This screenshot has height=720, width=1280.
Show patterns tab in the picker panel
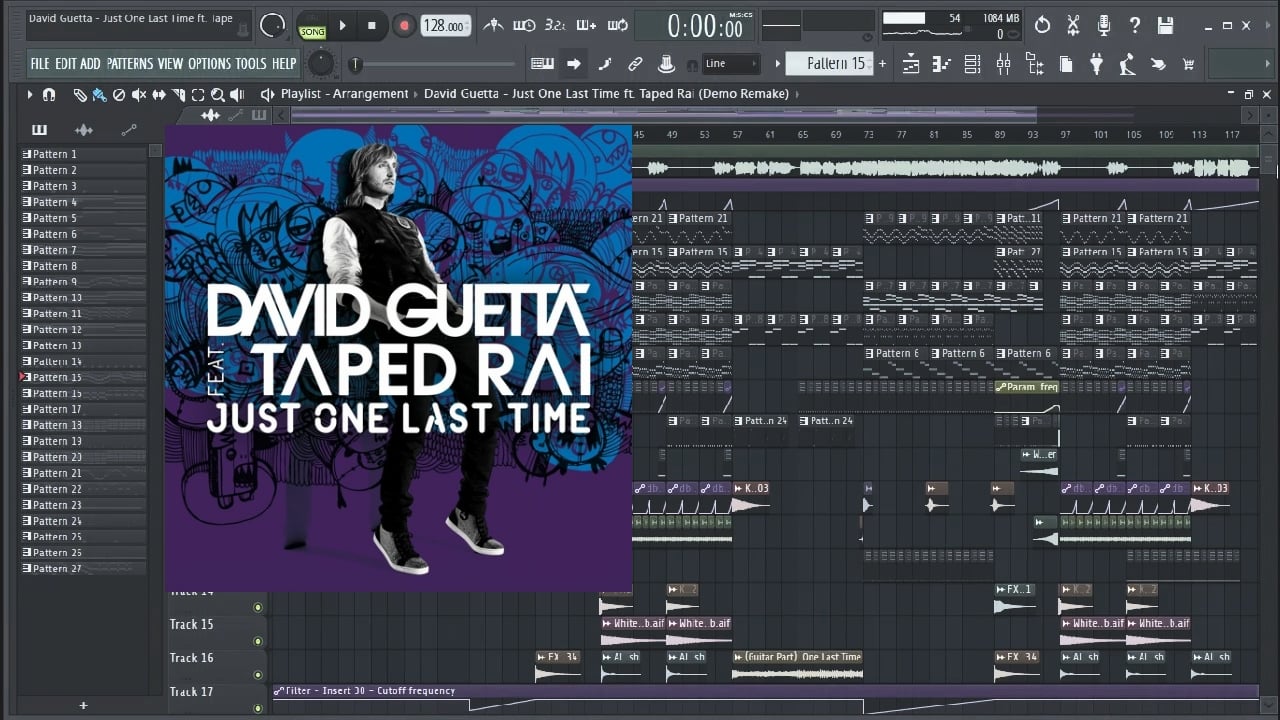click(40, 130)
